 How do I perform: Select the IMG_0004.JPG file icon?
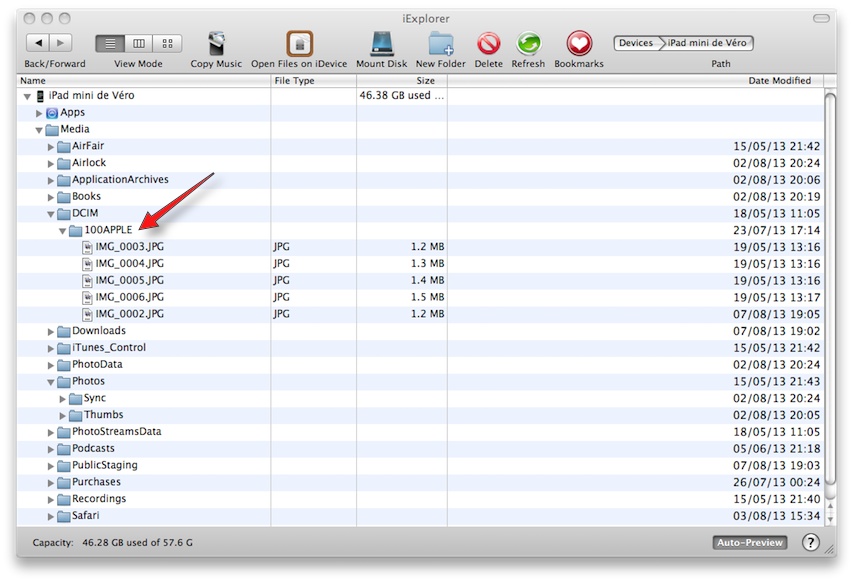pos(87,265)
